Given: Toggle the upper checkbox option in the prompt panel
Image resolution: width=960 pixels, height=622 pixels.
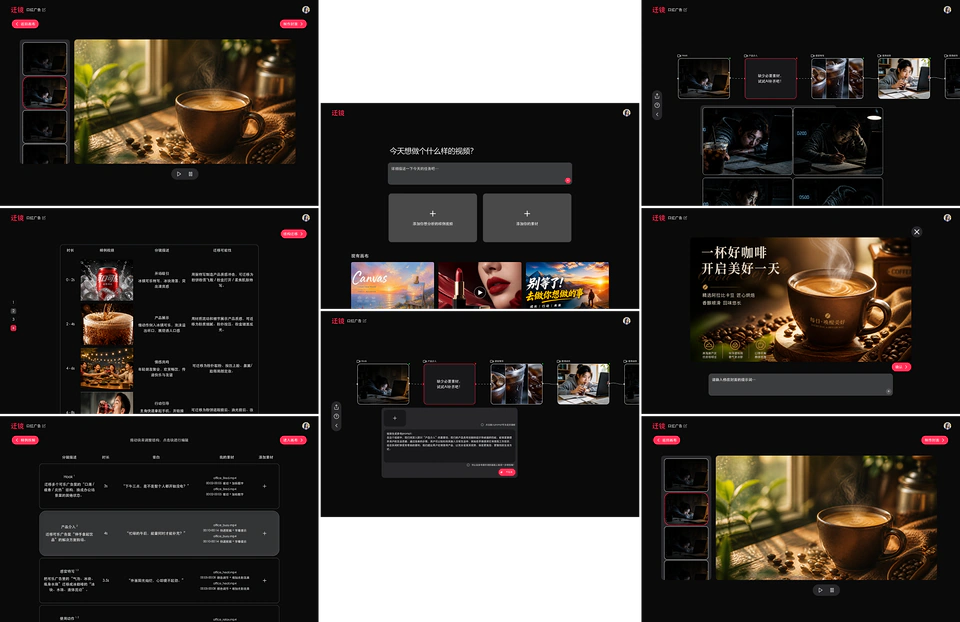Looking at the screenshot, I should click(x=482, y=424).
